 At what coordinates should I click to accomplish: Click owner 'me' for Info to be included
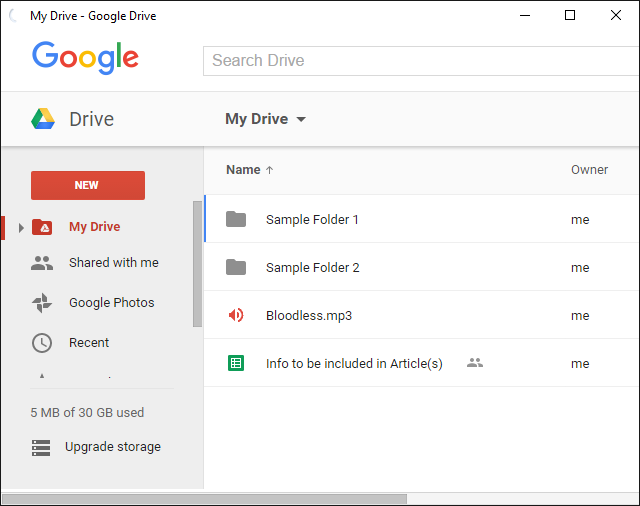(x=580, y=364)
